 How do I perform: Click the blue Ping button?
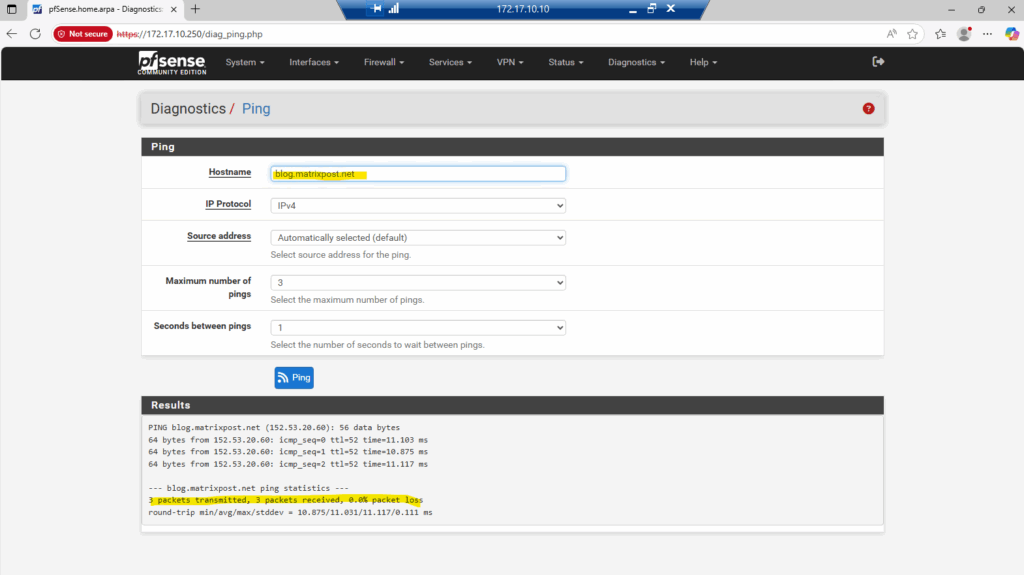294,378
